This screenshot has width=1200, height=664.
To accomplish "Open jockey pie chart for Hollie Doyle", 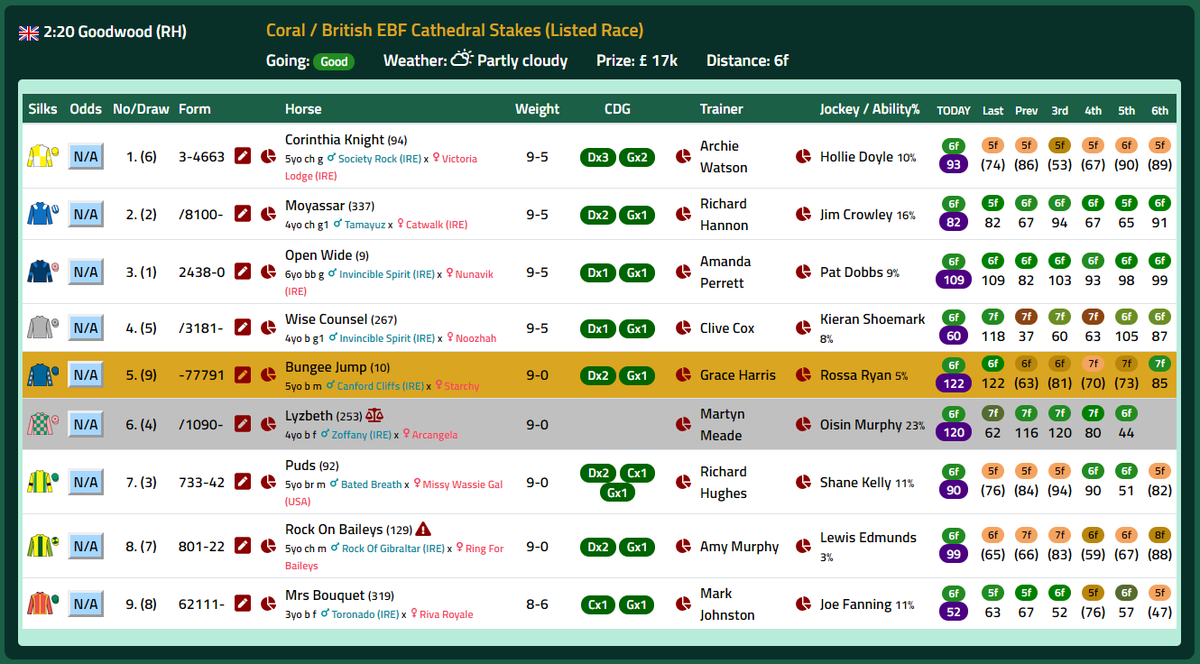I will [803, 156].
